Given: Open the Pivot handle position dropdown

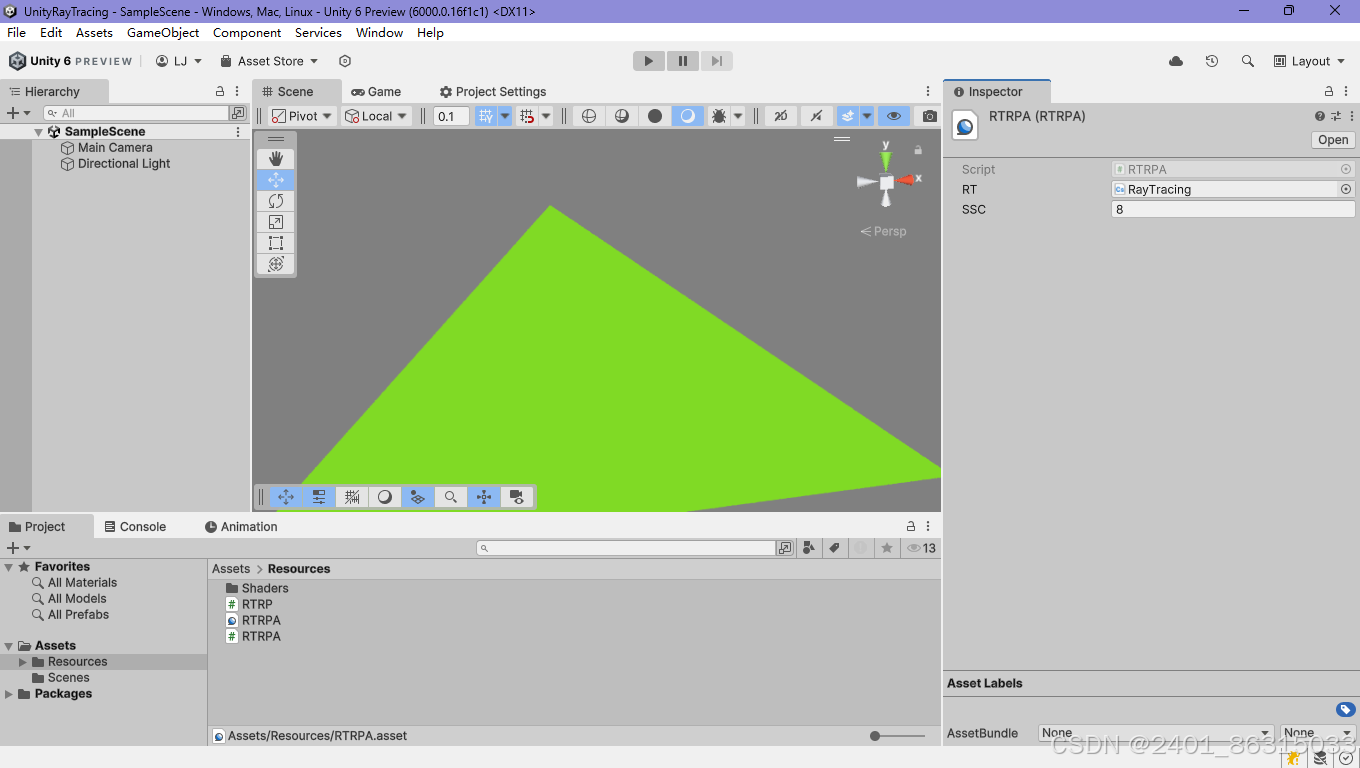Looking at the screenshot, I should pos(301,116).
